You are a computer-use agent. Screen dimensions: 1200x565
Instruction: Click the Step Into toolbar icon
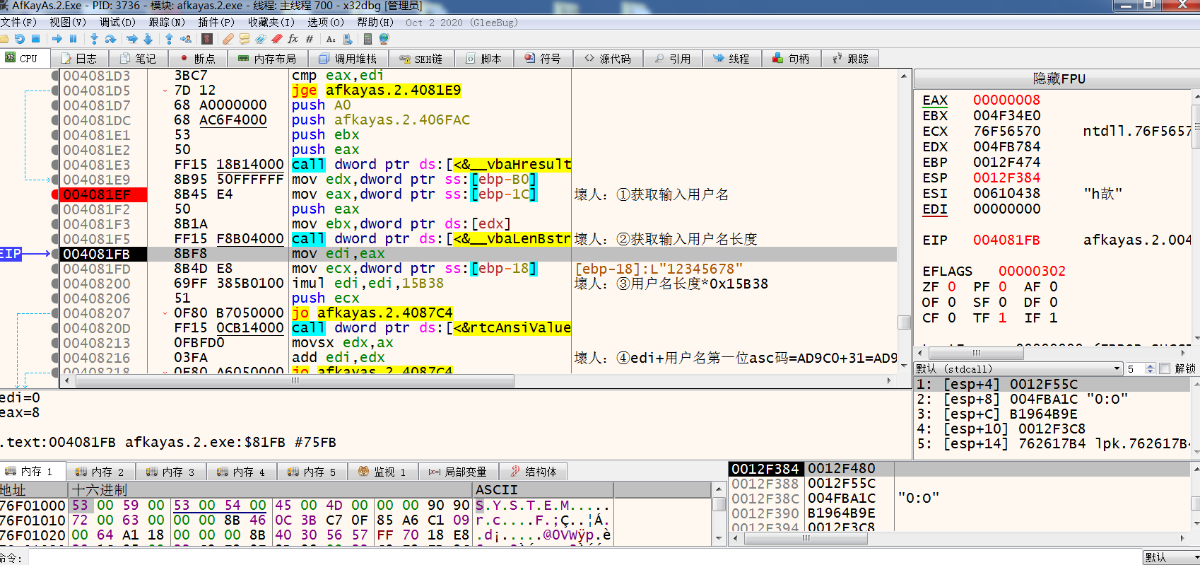pyautogui.click(x=94, y=39)
